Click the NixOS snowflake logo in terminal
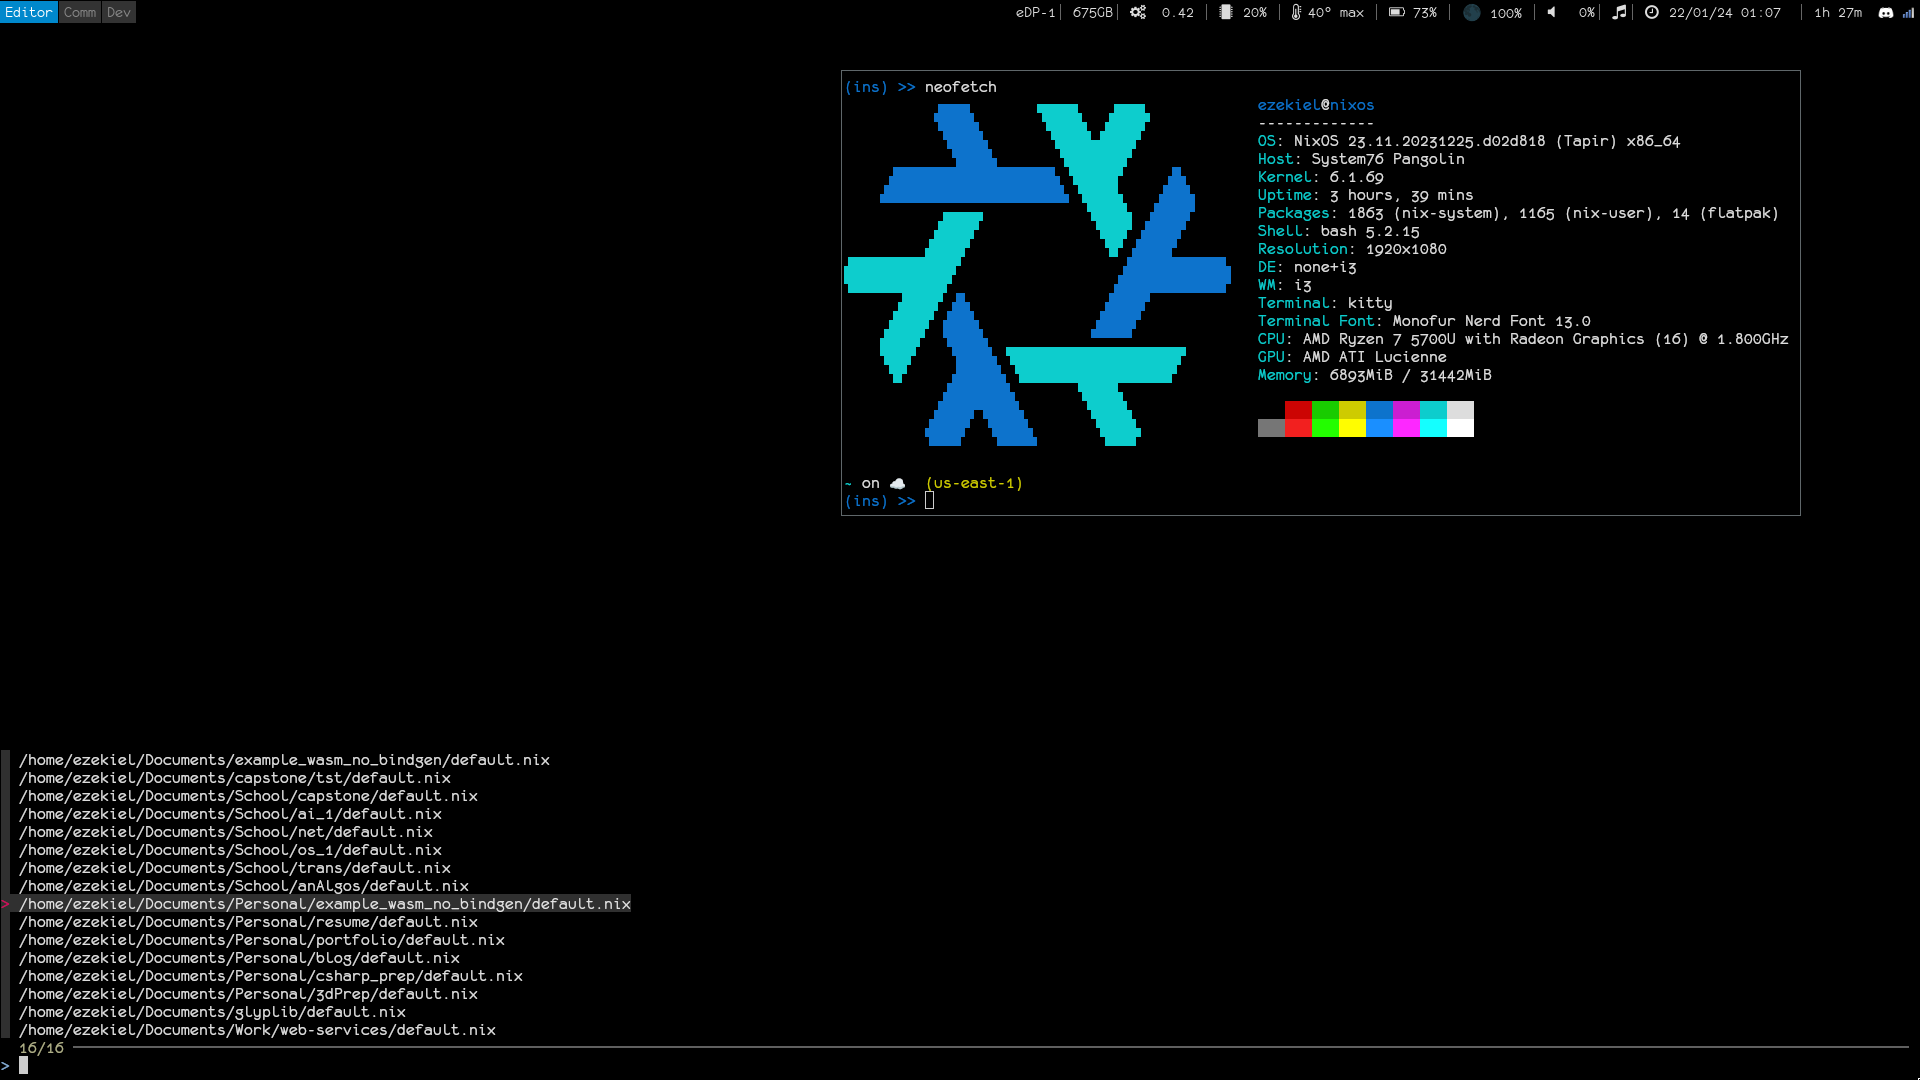Image resolution: width=1920 pixels, height=1080 pixels. point(1037,274)
